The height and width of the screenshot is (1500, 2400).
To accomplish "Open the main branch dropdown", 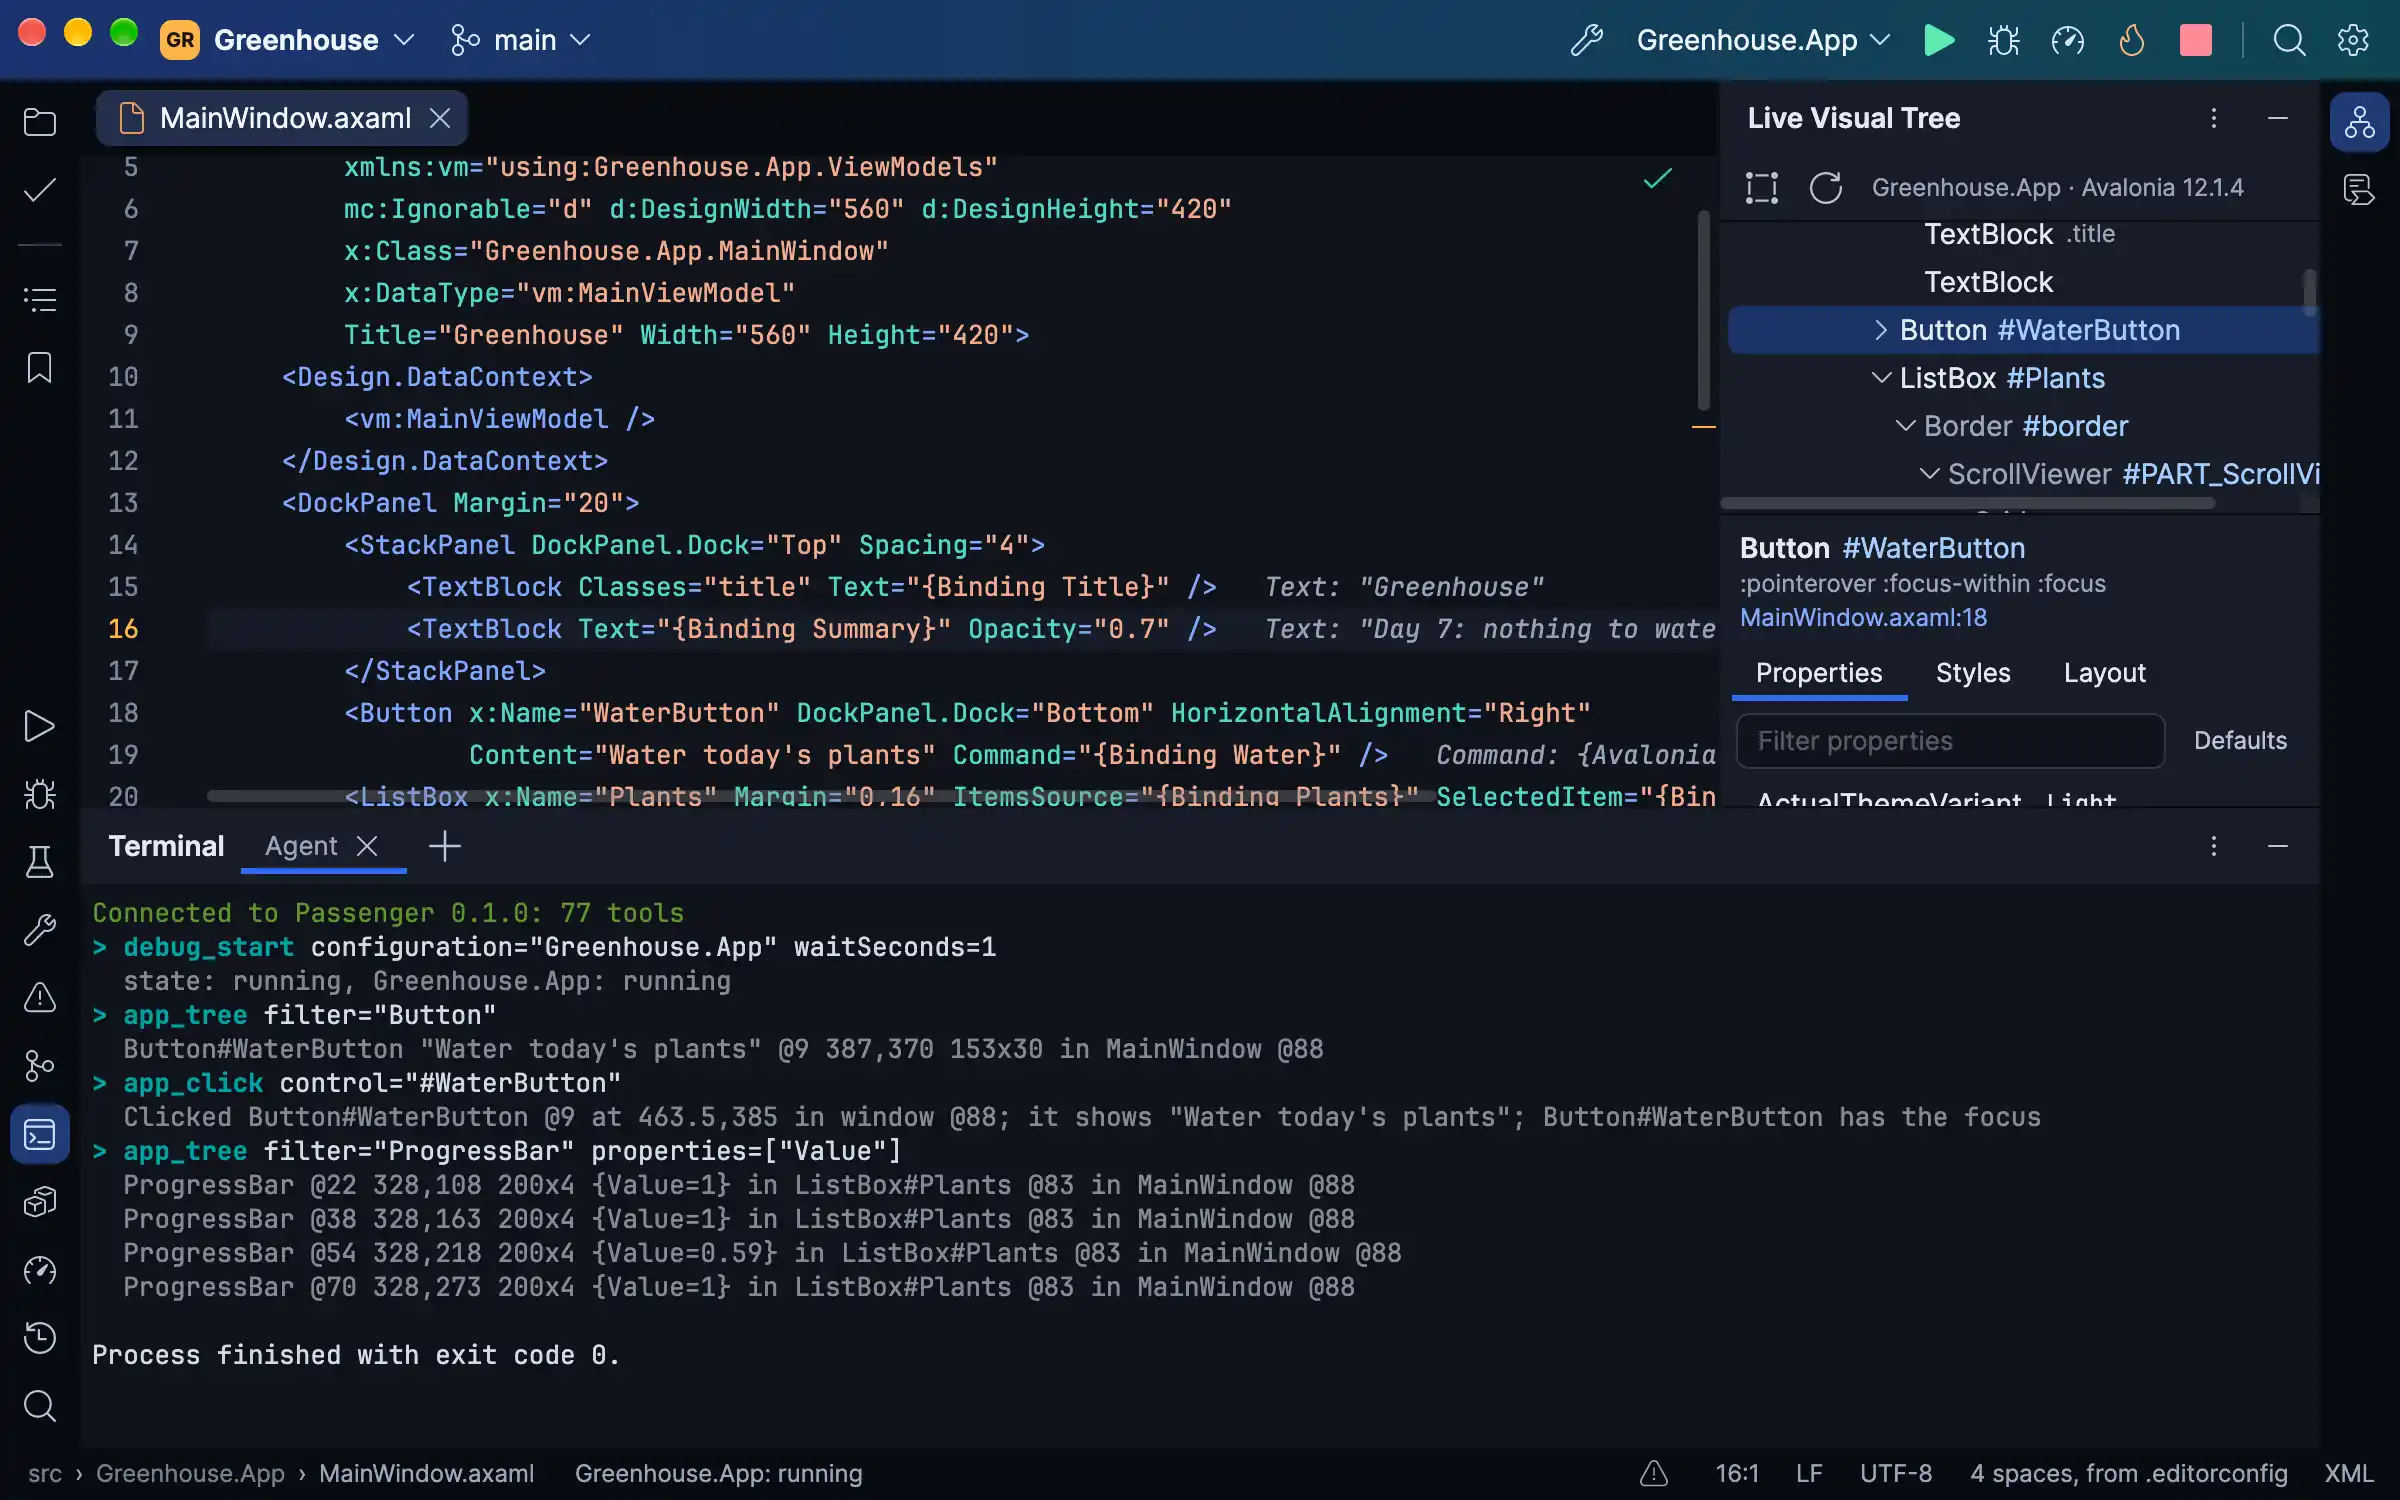I will (521, 40).
